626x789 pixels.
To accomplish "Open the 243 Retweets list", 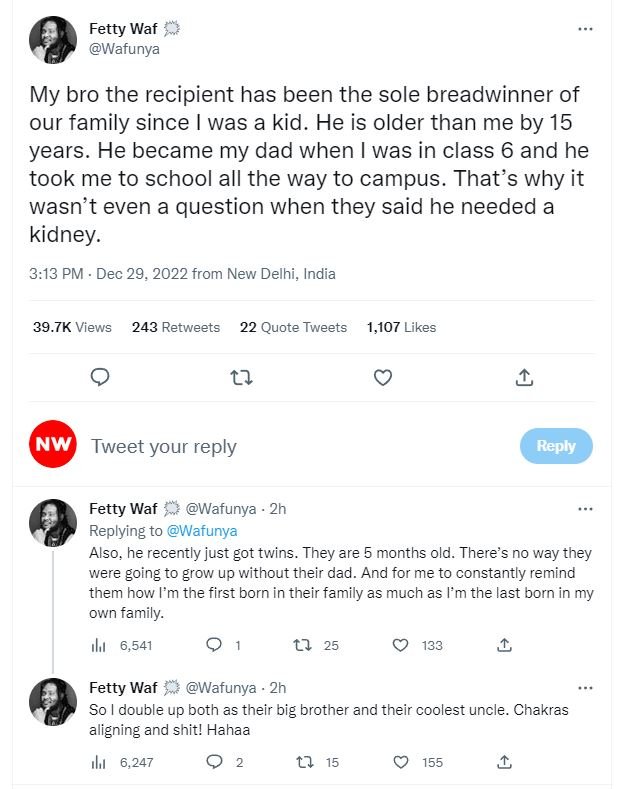I will pyautogui.click(x=176, y=327).
